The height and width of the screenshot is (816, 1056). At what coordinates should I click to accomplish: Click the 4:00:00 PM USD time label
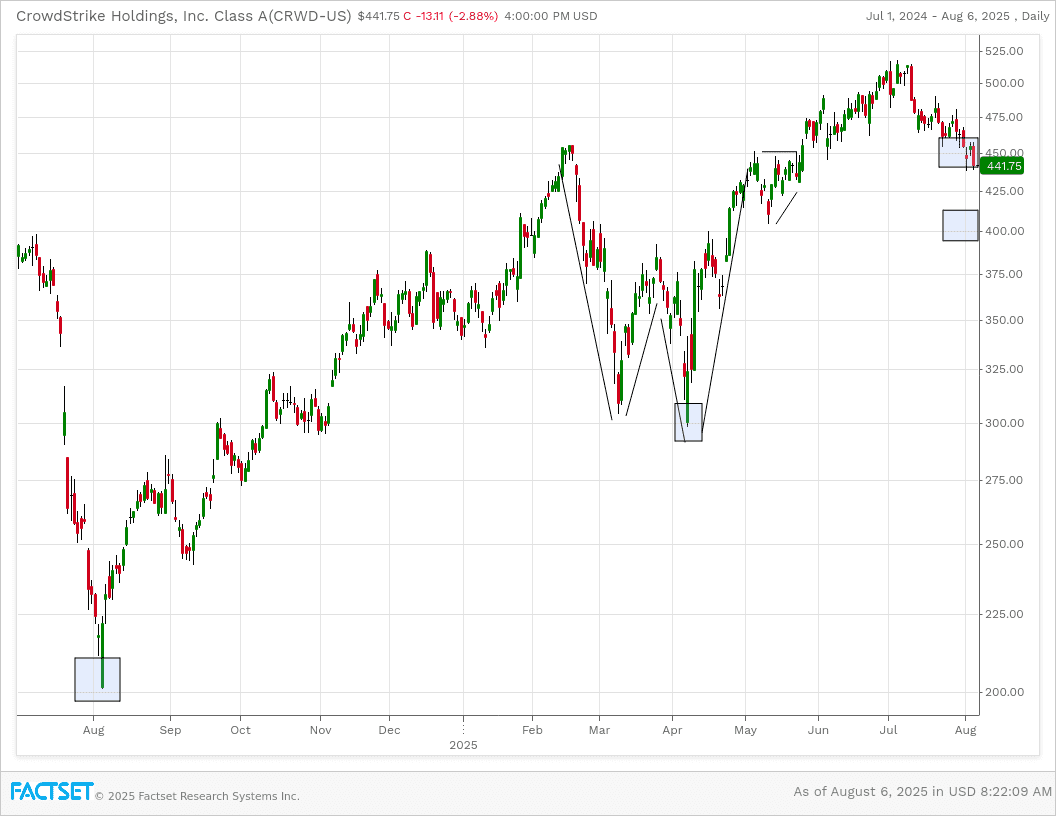coord(551,16)
